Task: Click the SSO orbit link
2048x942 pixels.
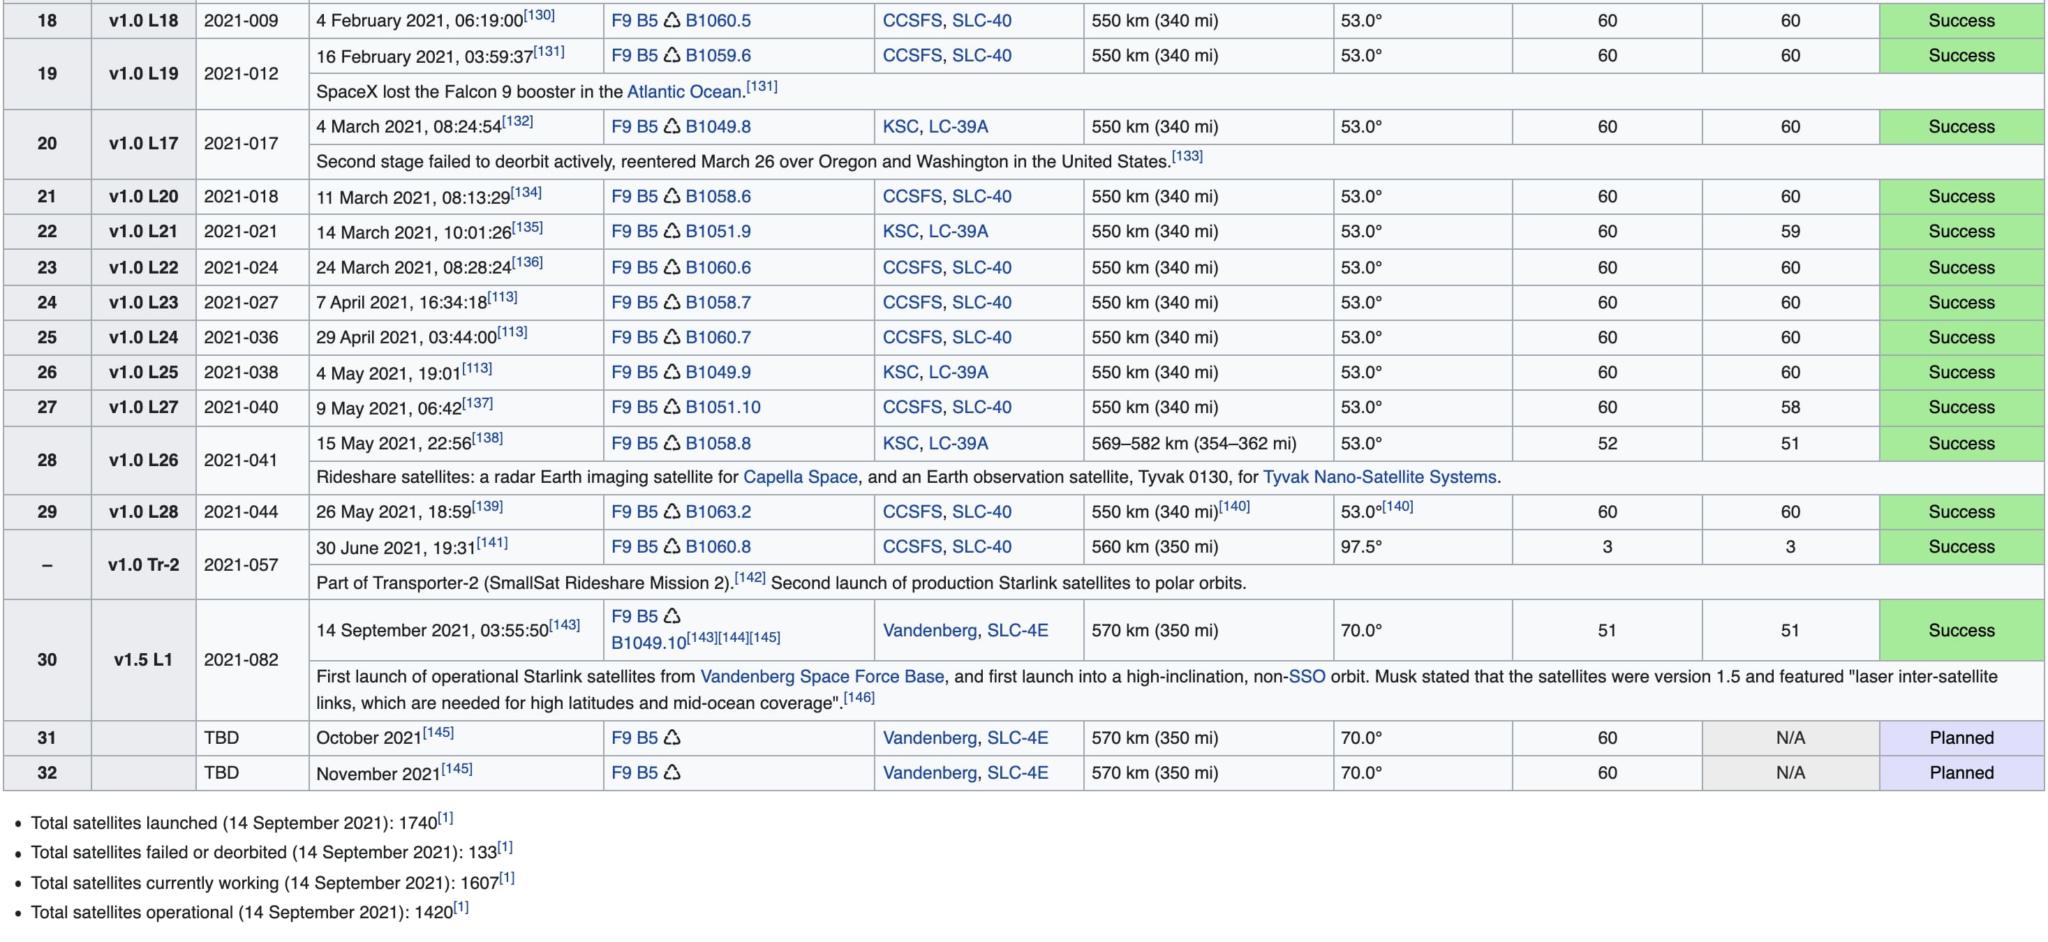Action: click(x=1306, y=677)
